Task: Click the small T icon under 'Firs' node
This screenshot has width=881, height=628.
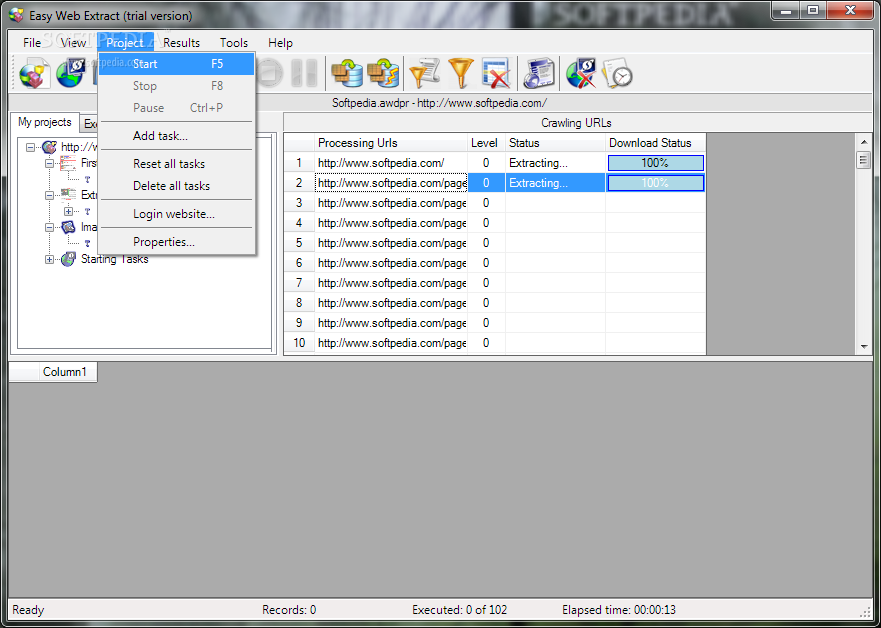Action: 87,180
